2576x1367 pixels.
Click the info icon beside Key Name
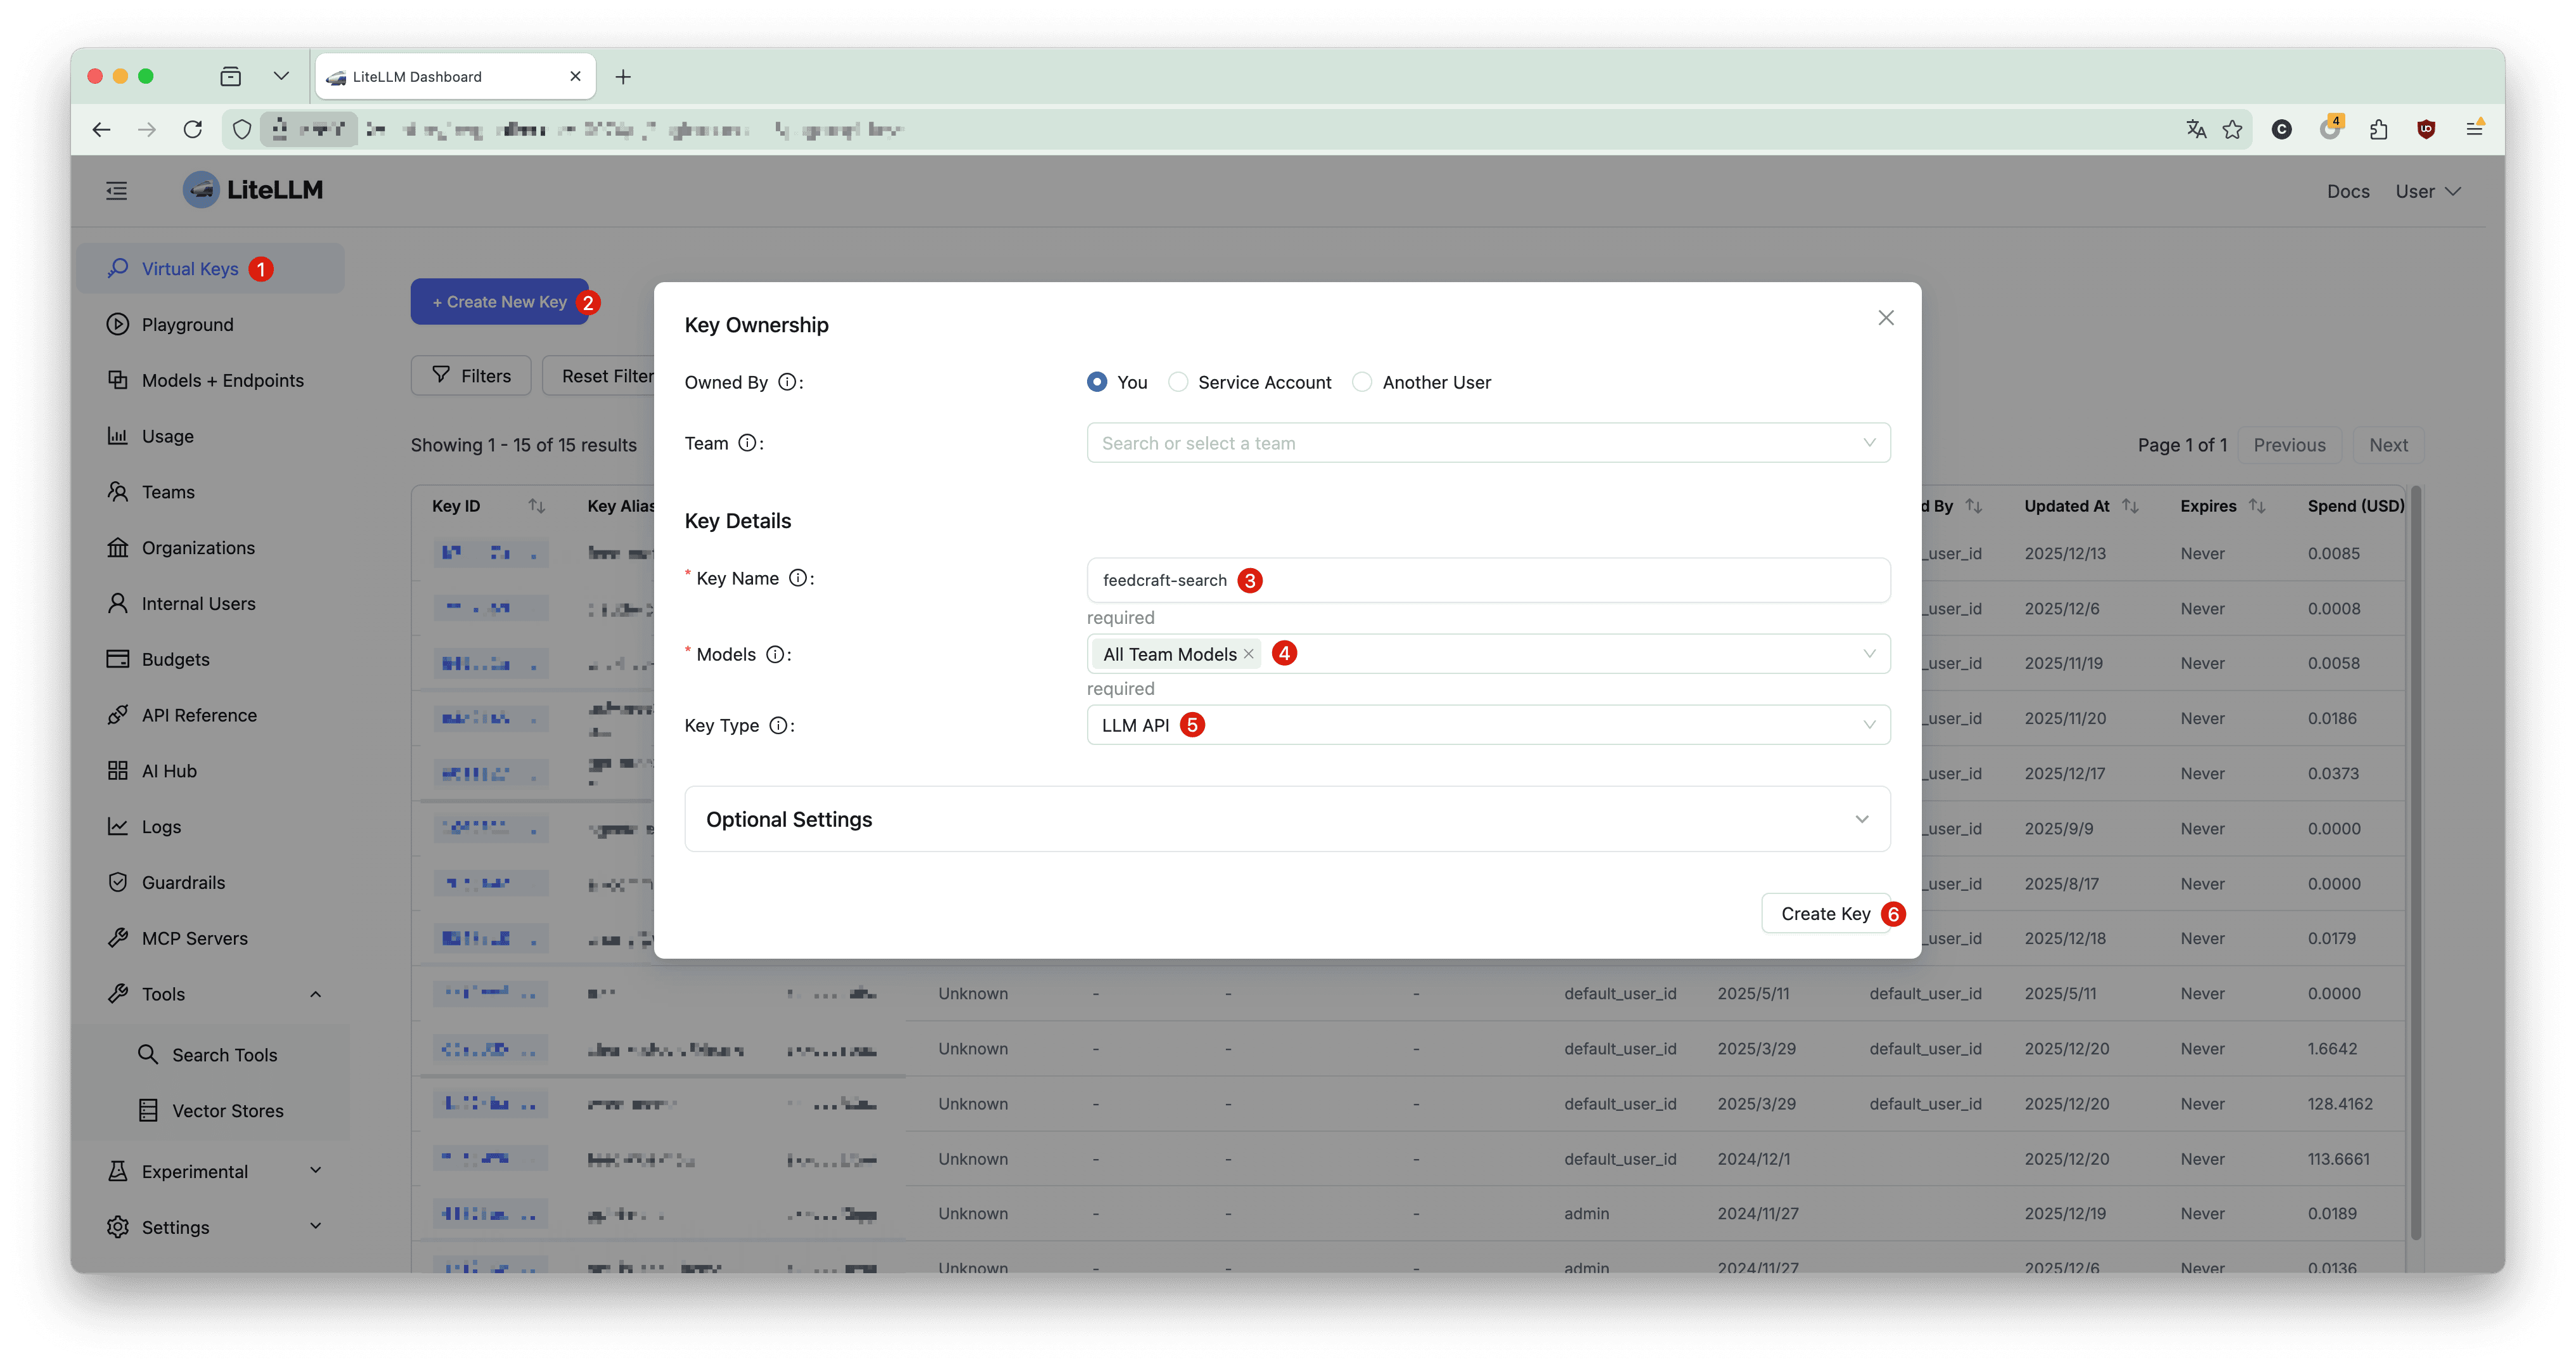click(798, 578)
